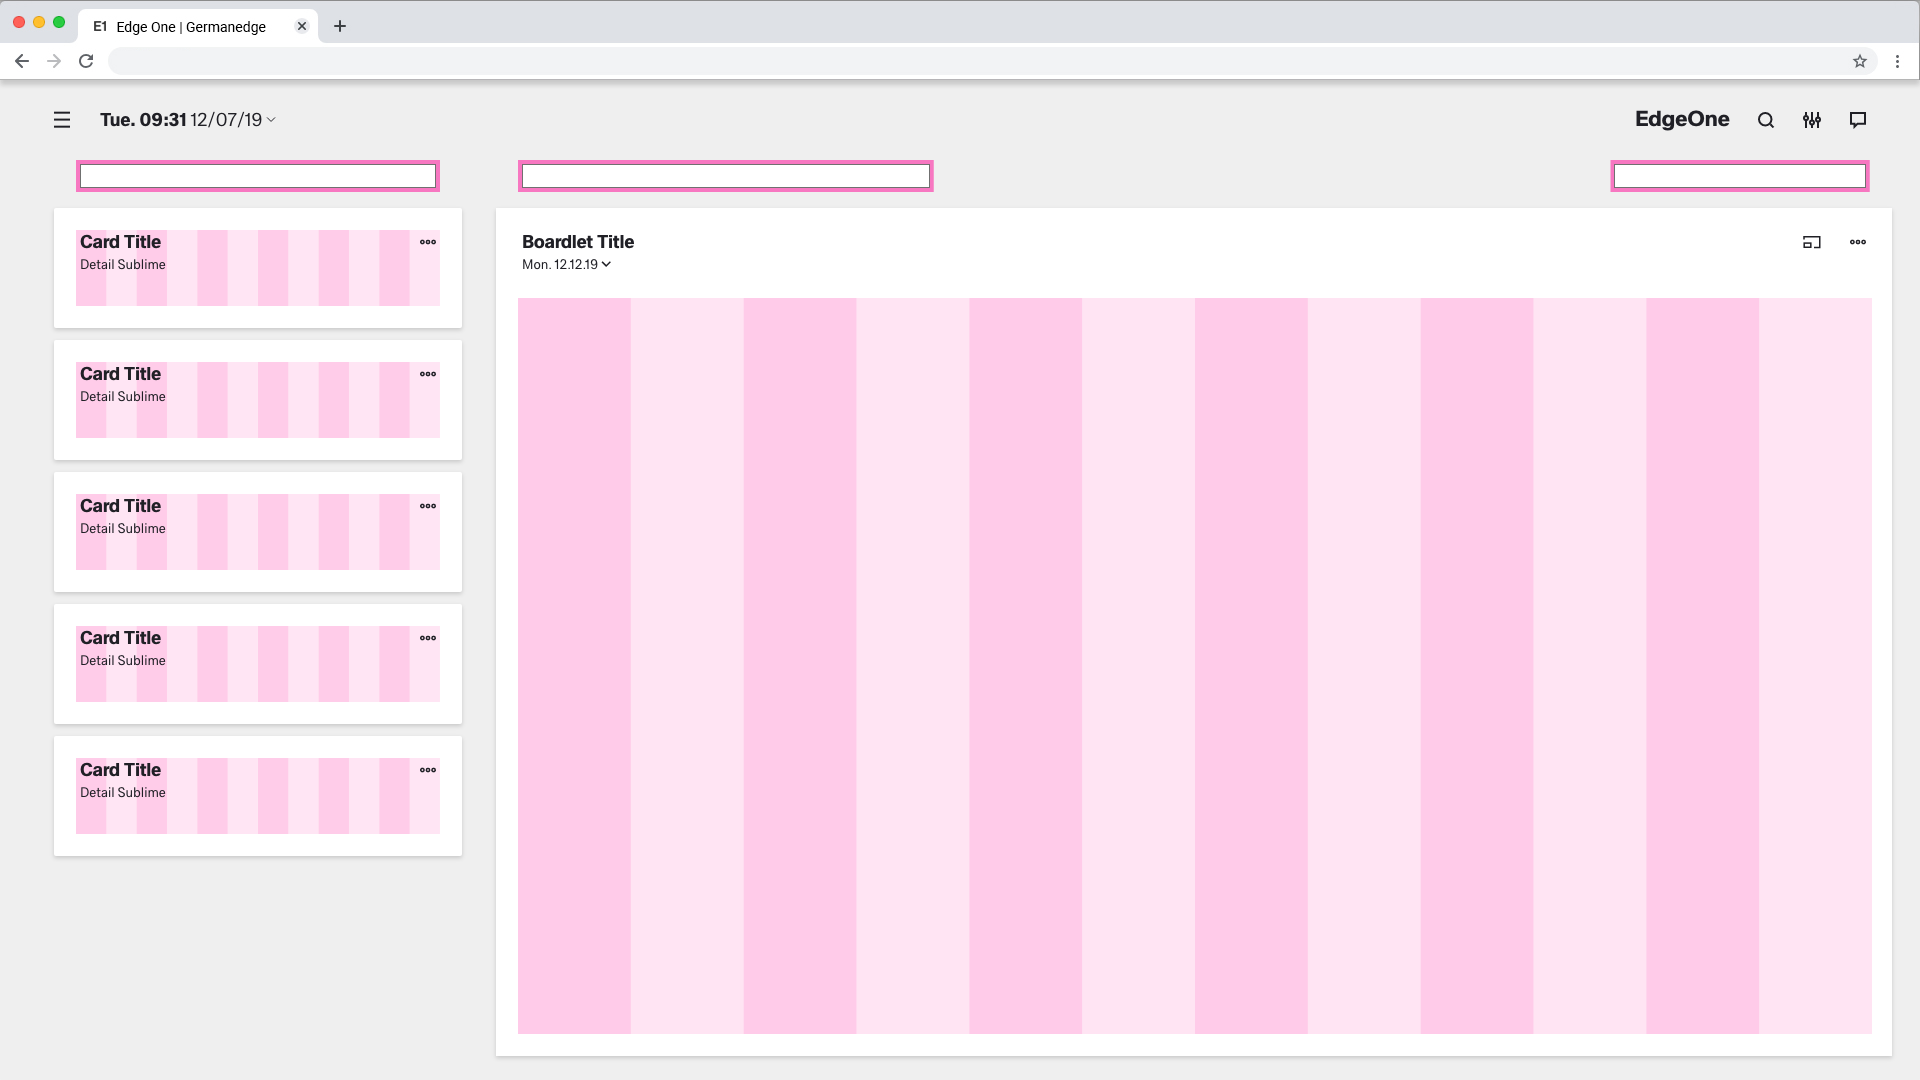
Task: Select the Edge One | Germanedge tab
Action: (190, 27)
